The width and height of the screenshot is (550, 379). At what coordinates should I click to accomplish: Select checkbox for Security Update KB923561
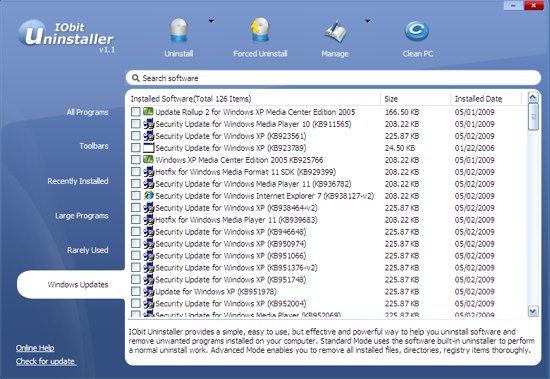coord(135,136)
